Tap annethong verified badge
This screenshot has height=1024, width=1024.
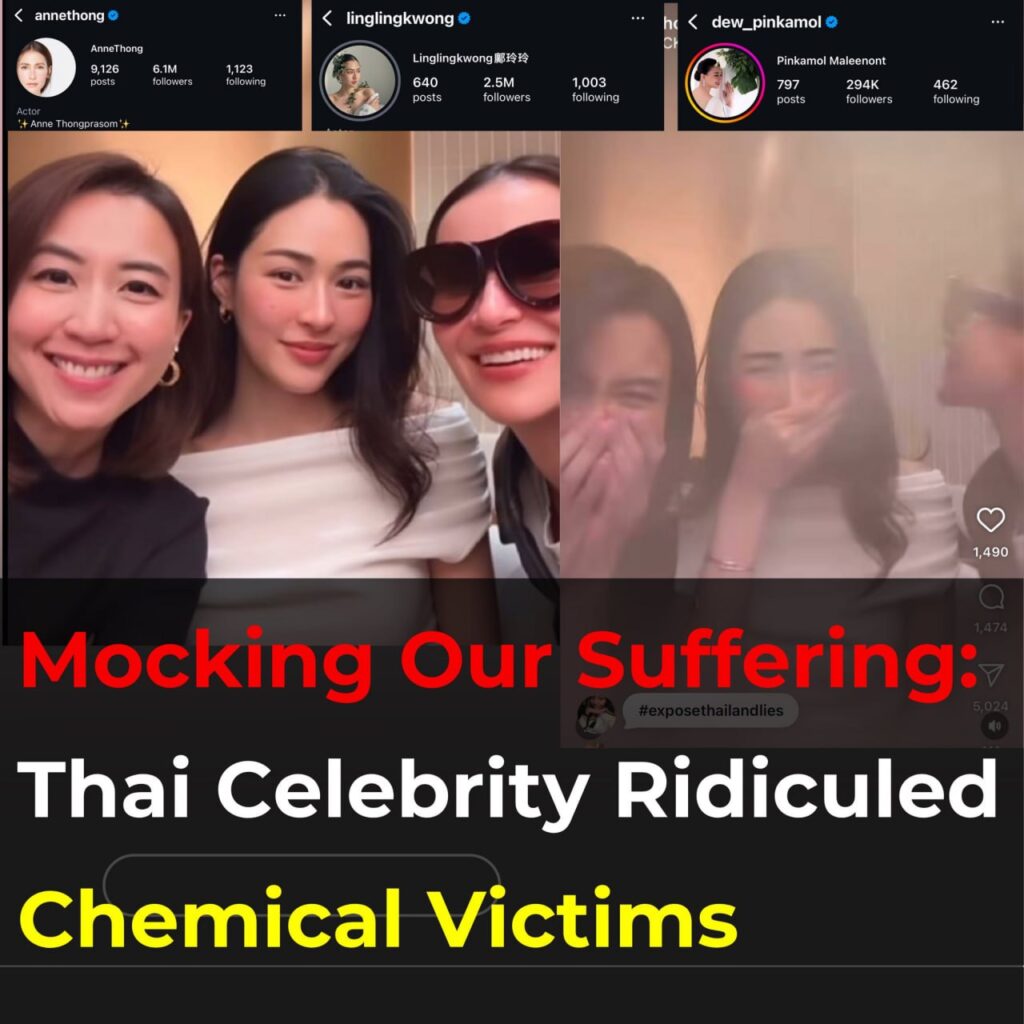113,15
